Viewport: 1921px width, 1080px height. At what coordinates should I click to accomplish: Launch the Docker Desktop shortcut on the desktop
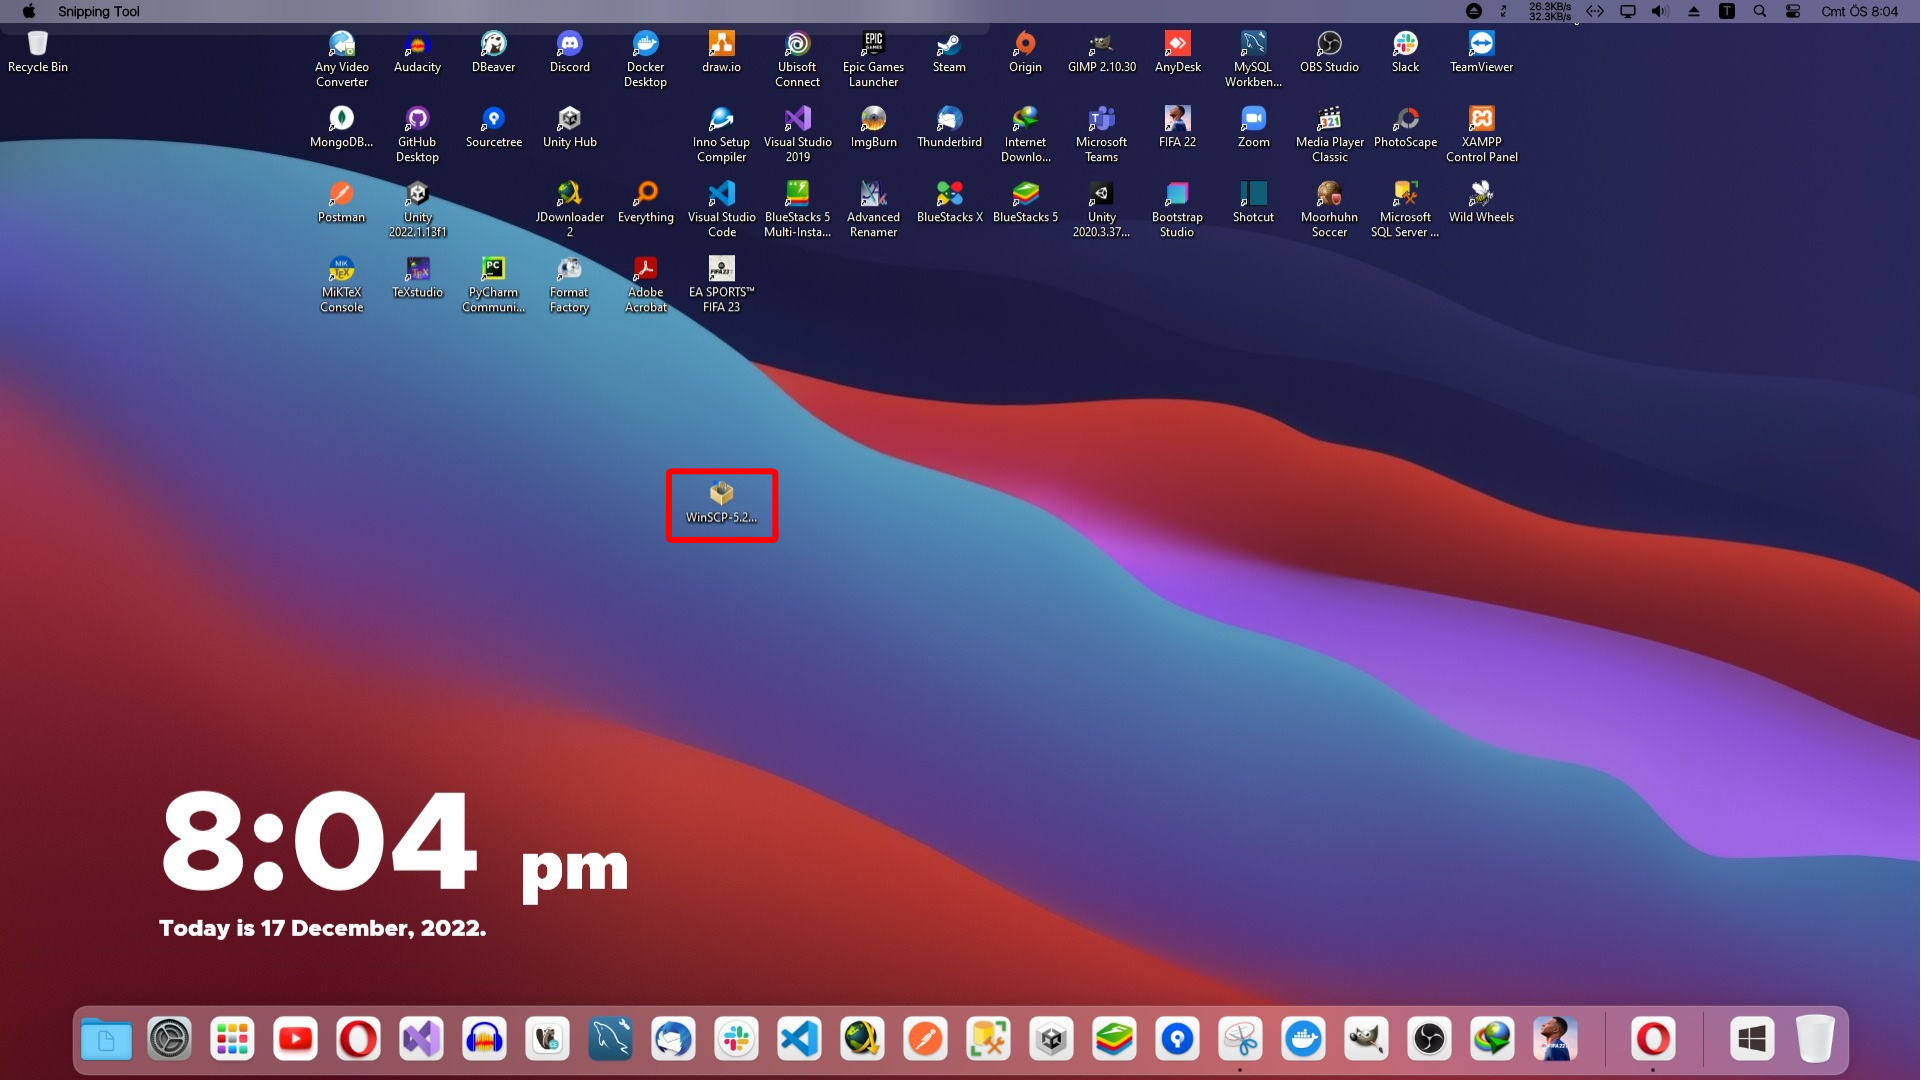tap(646, 59)
